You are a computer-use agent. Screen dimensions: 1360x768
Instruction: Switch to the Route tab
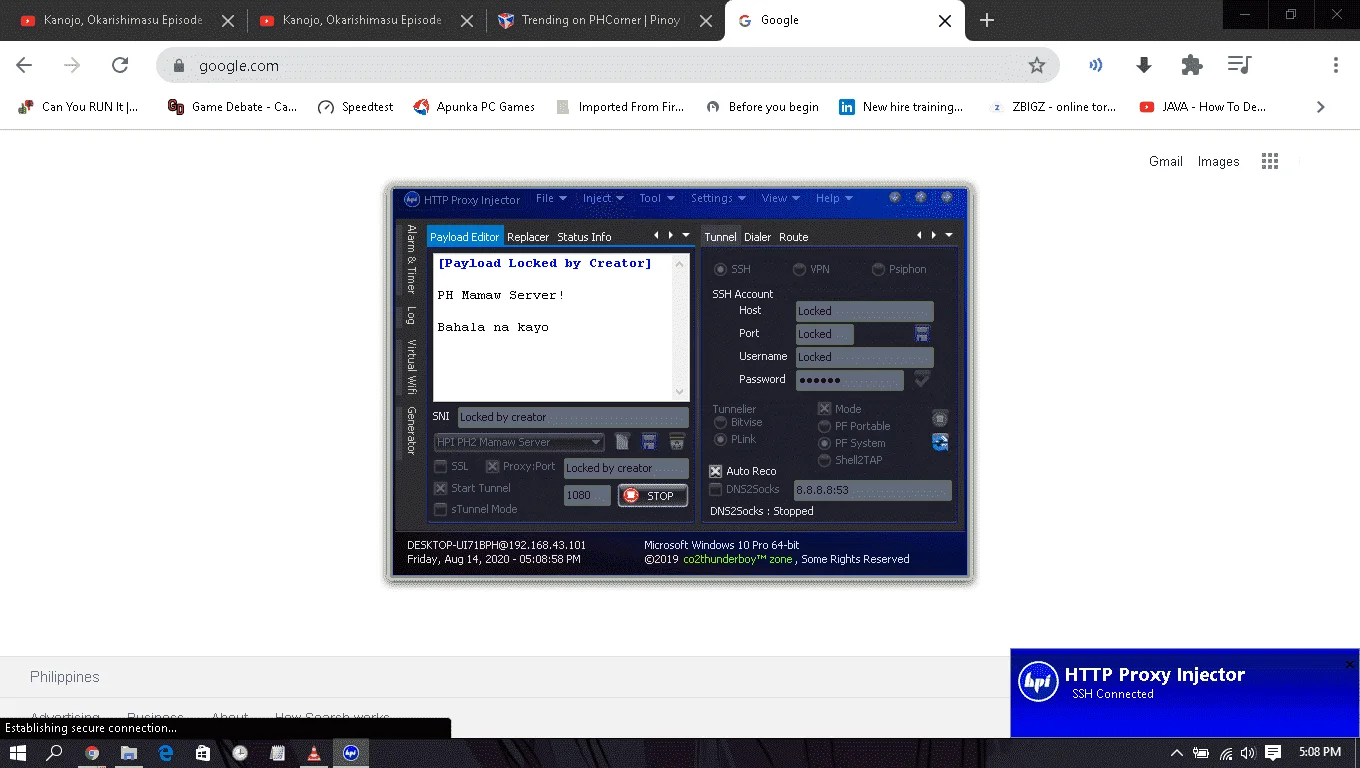(x=793, y=237)
